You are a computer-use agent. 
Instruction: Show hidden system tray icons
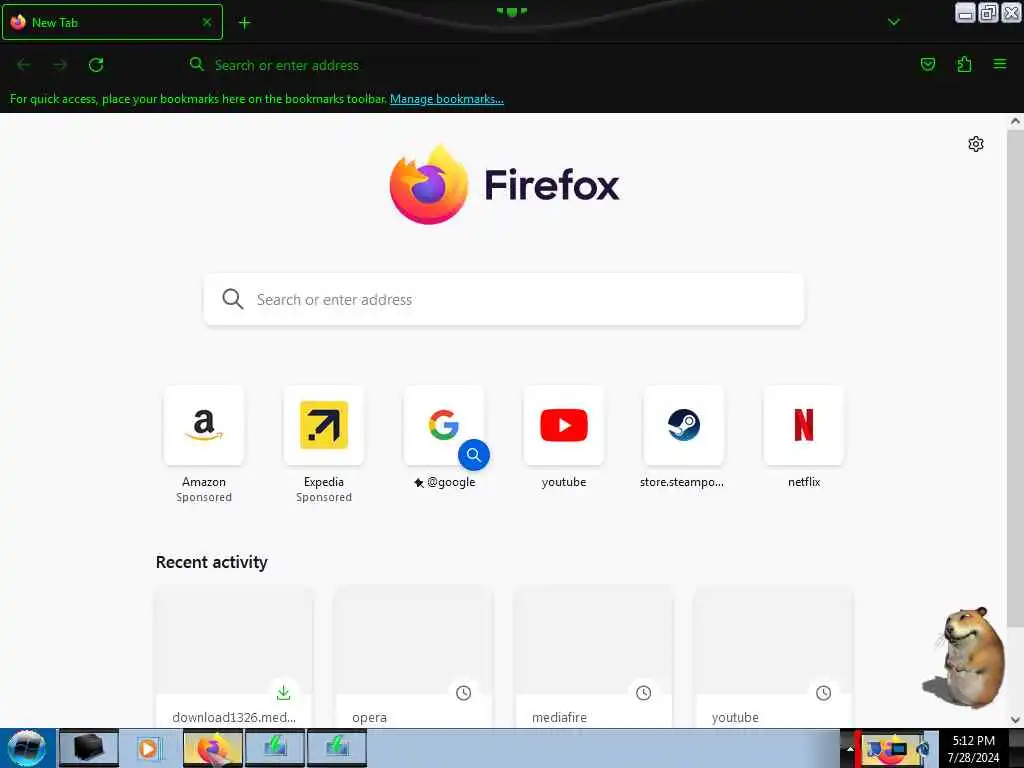[x=850, y=749]
